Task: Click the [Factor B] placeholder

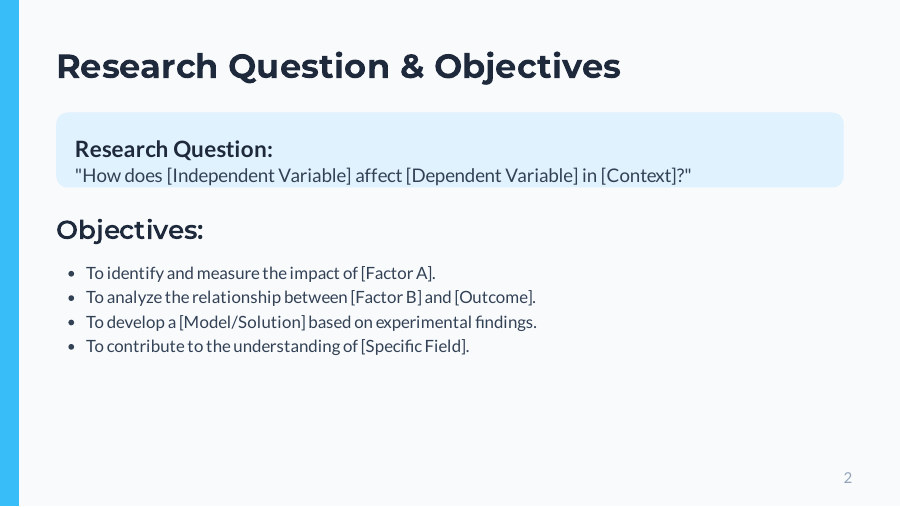Action: [385, 297]
